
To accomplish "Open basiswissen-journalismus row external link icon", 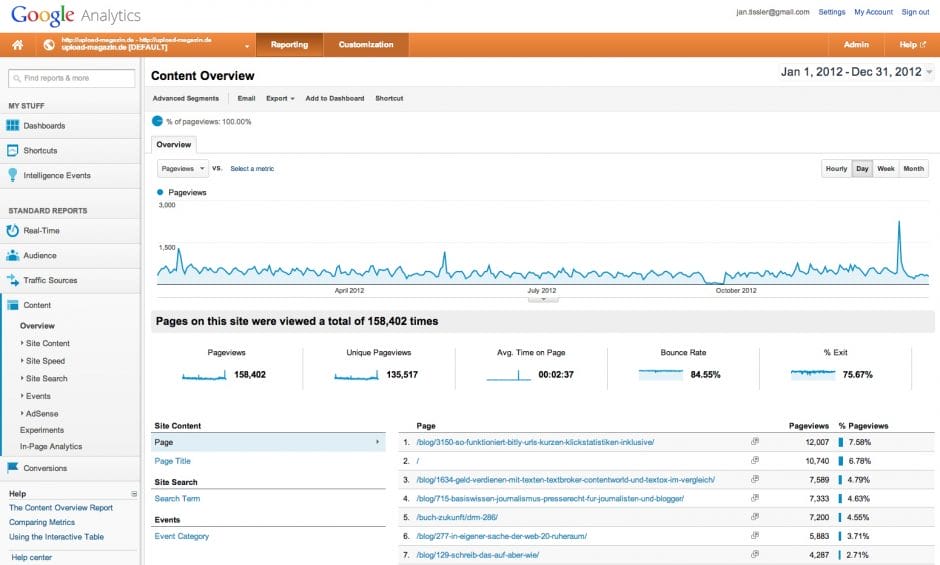I will (755, 498).
